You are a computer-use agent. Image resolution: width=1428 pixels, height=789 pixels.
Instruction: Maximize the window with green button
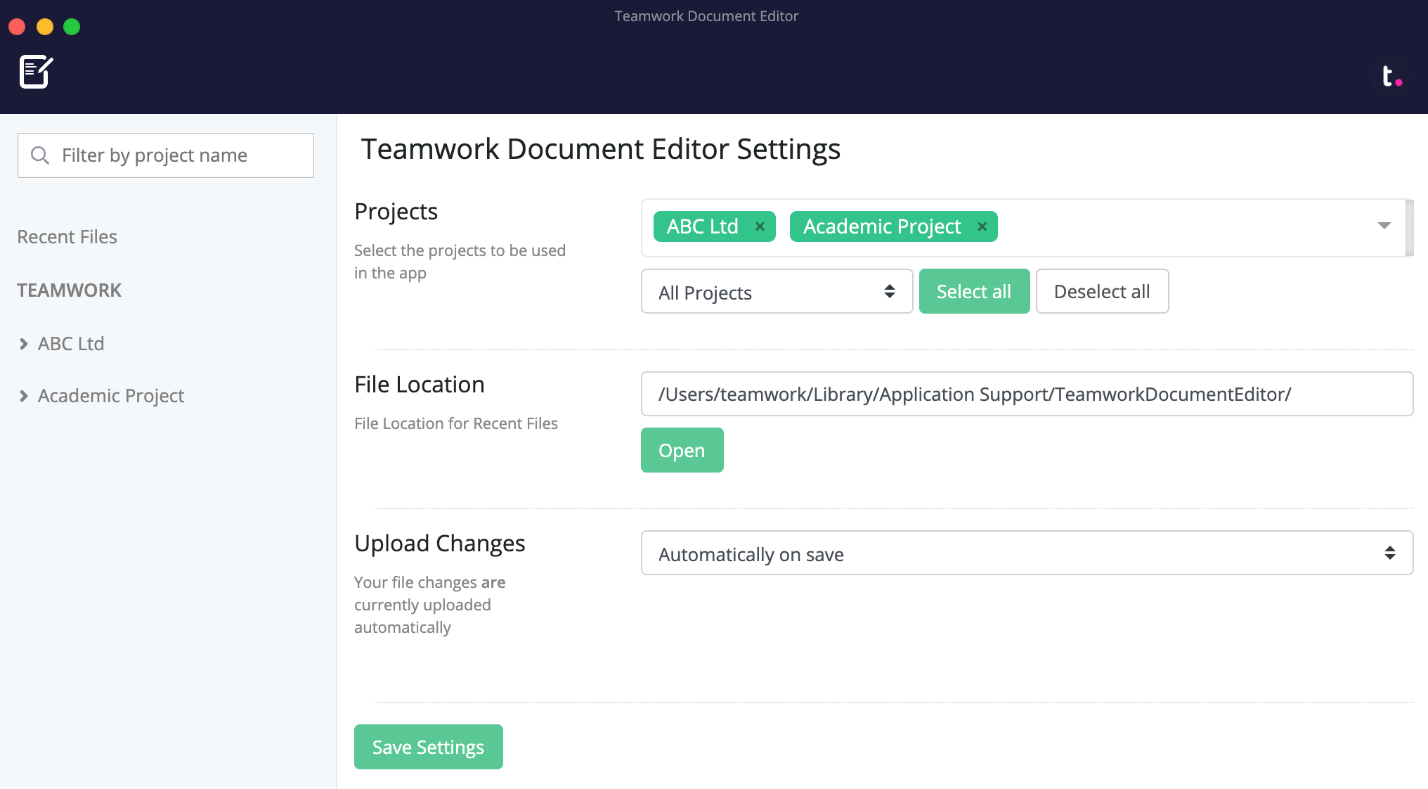tap(71, 27)
